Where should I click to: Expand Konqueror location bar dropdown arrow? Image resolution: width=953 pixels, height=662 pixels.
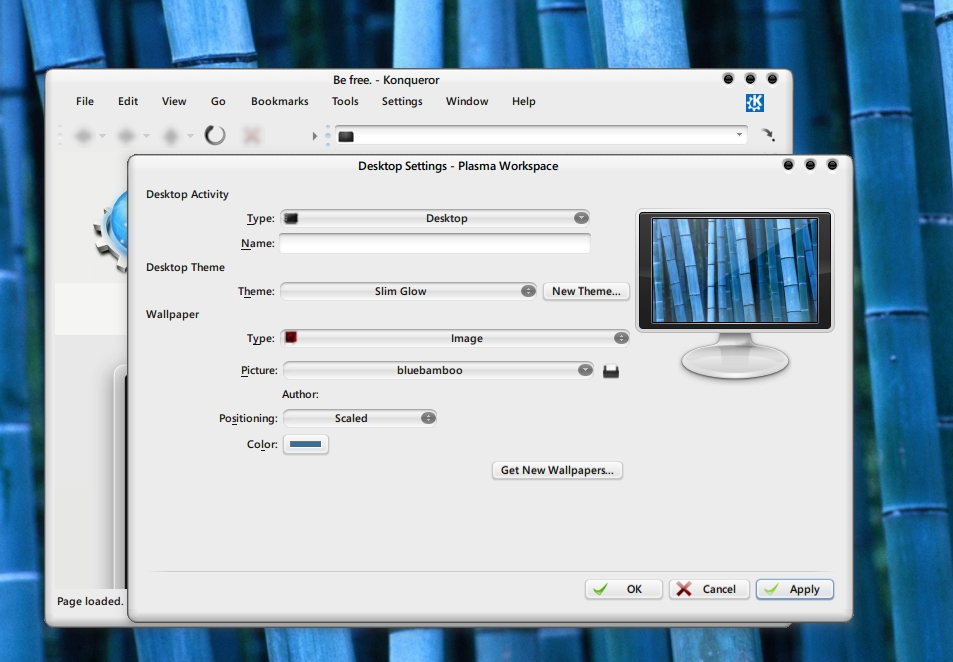(739, 134)
